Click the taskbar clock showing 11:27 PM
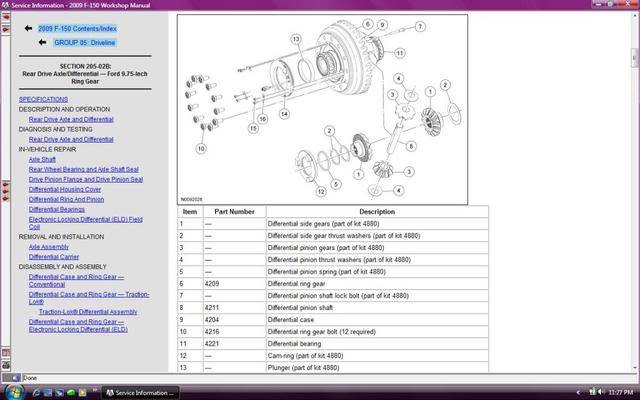640x400 pixels. click(620, 393)
